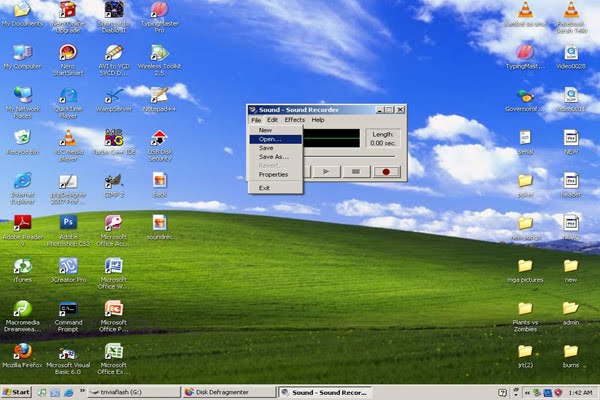Select the JCreator Pro shortcut
Screen dimensions: 600x400
tap(68, 270)
